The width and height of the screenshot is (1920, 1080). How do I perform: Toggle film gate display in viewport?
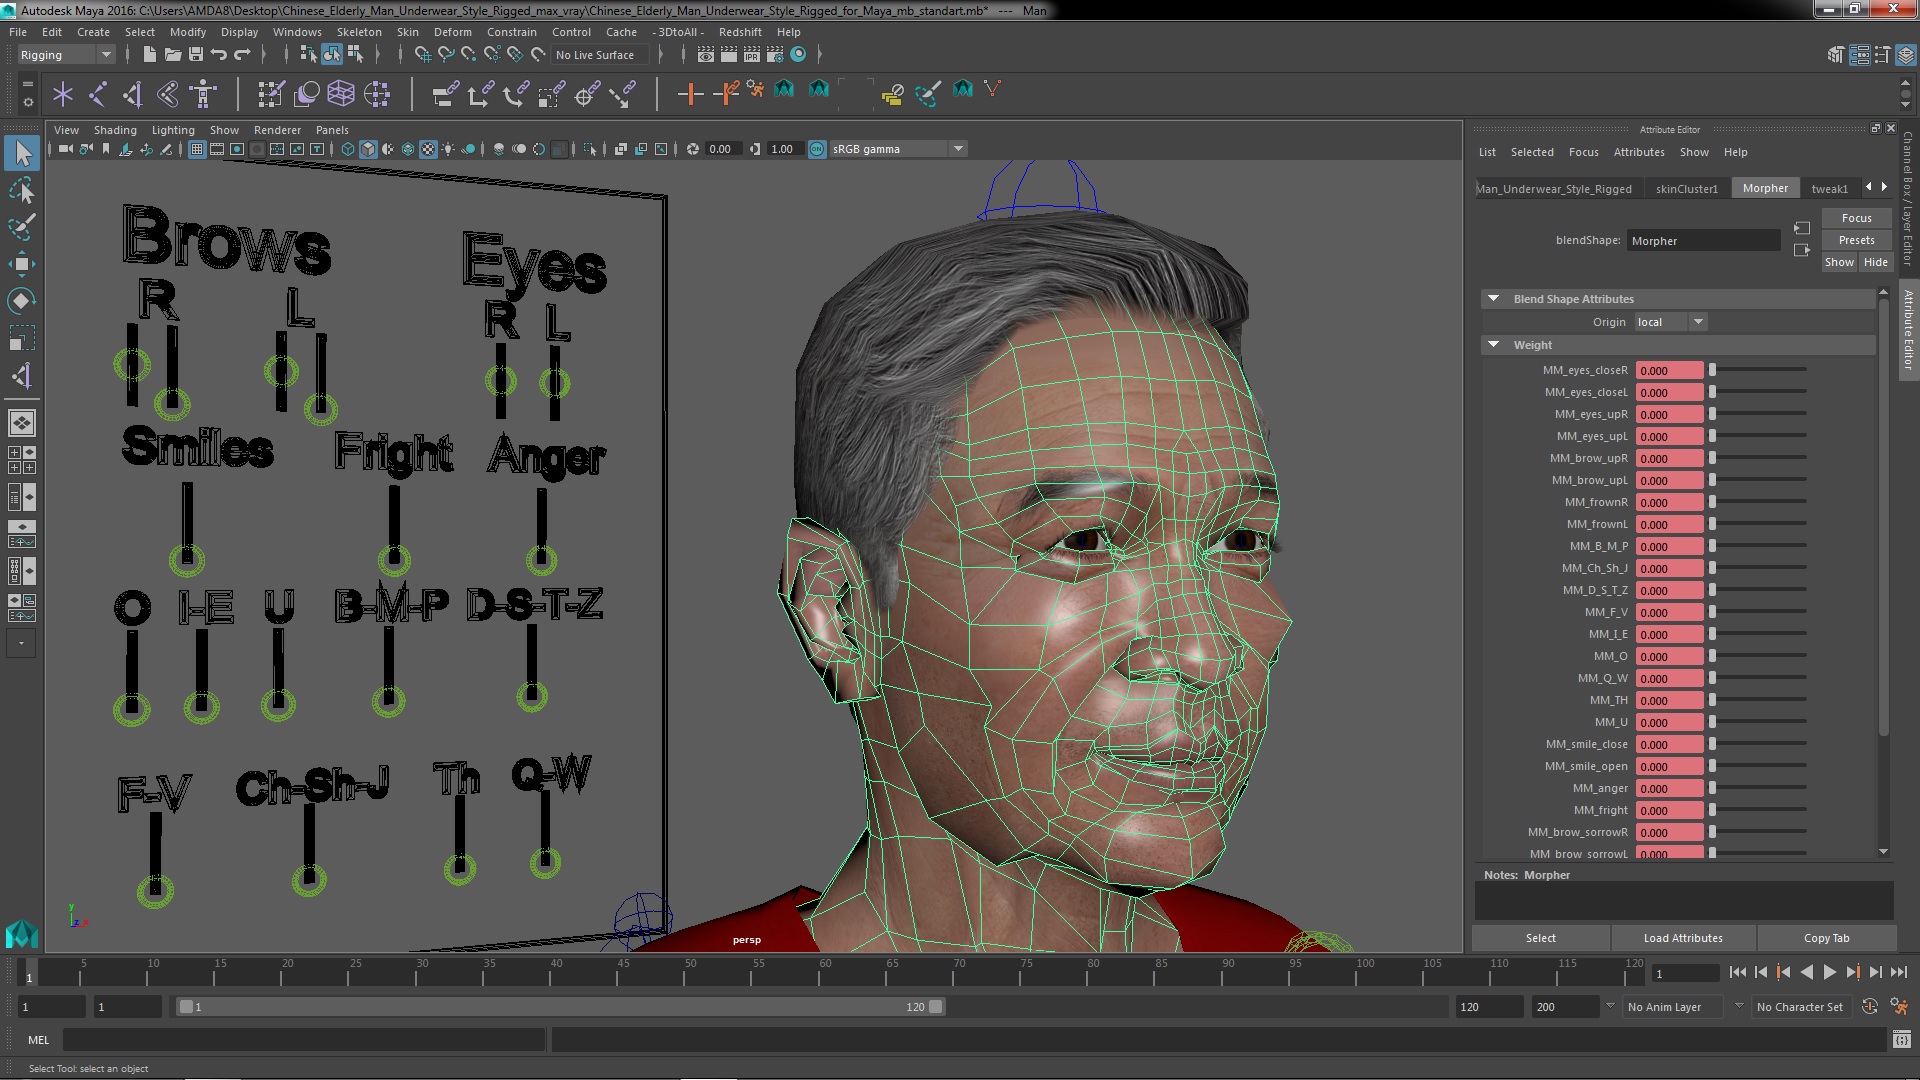[x=217, y=149]
